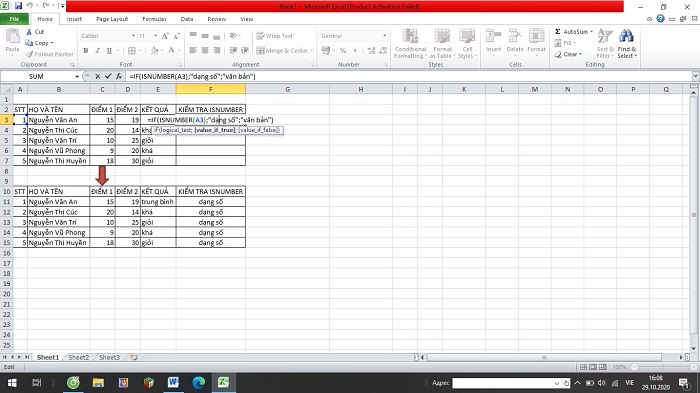Click 'KIỂM TRA ISNUMBER' header in row 10

211,191
